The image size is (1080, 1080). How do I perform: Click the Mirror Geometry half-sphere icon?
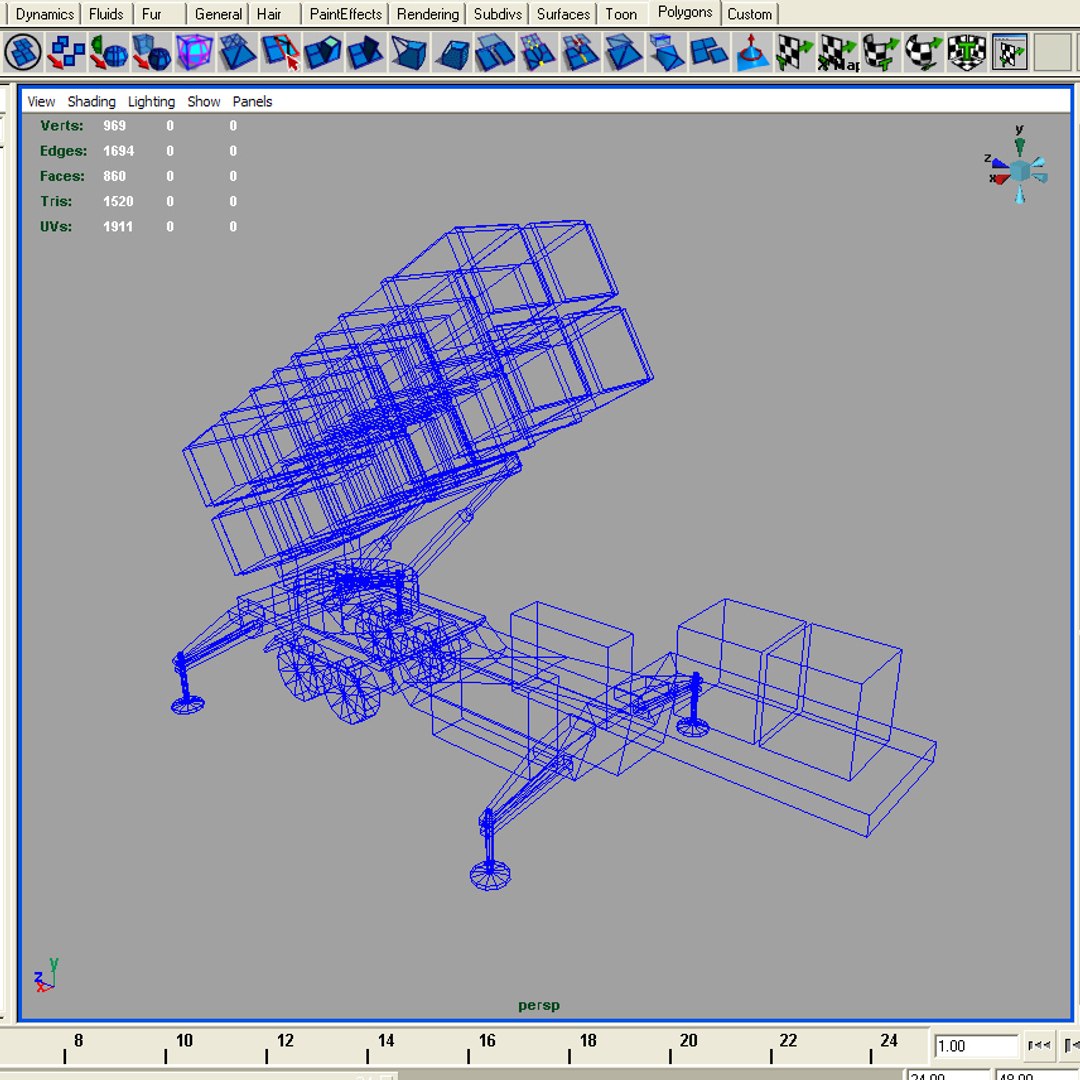[109, 53]
